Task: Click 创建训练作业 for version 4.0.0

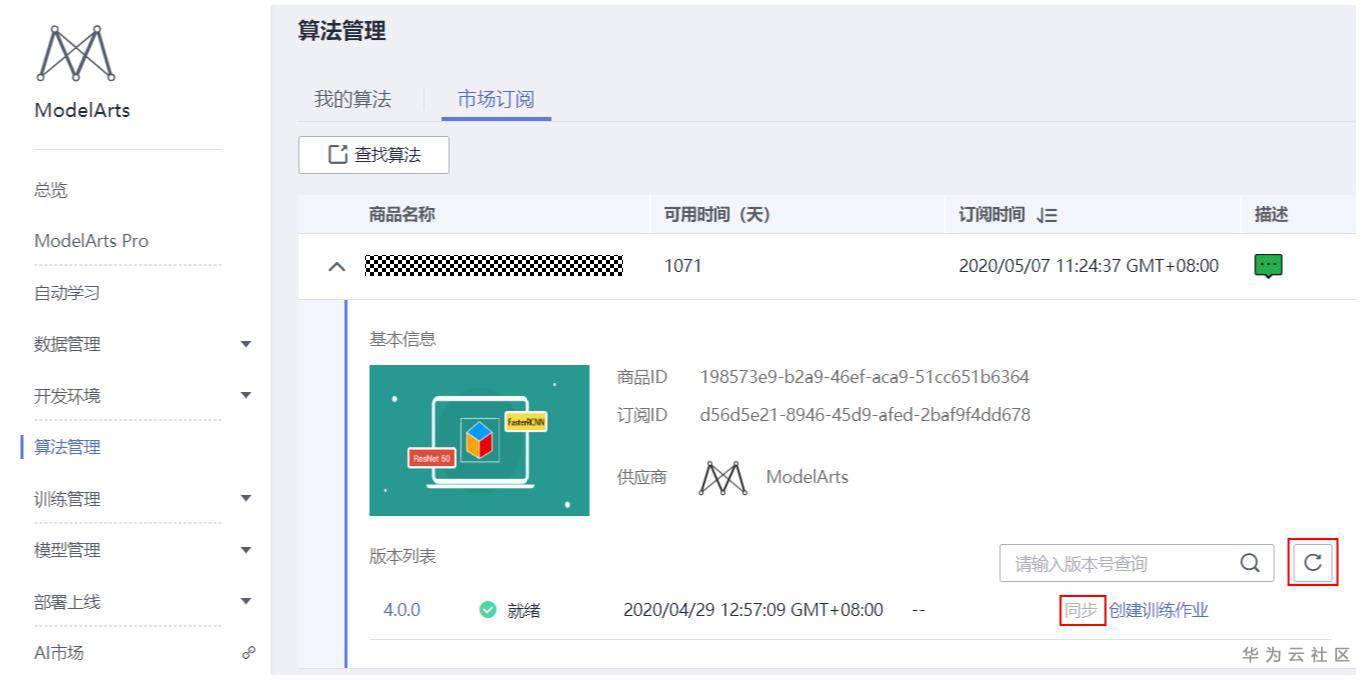Action: (1159, 610)
